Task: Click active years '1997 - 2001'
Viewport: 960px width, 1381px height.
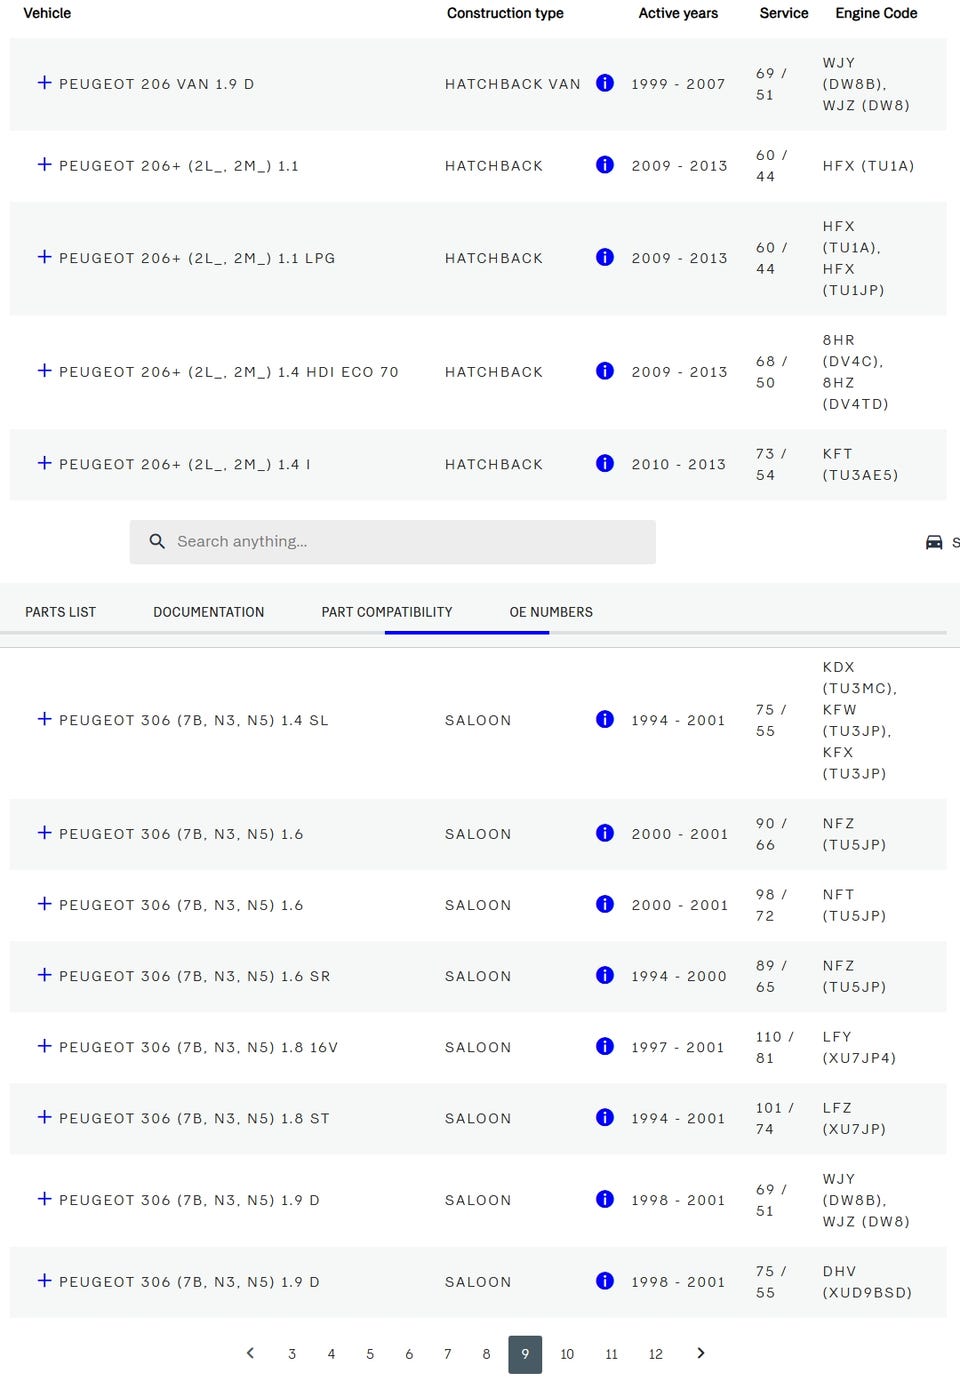Action: (x=677, y=1047)
